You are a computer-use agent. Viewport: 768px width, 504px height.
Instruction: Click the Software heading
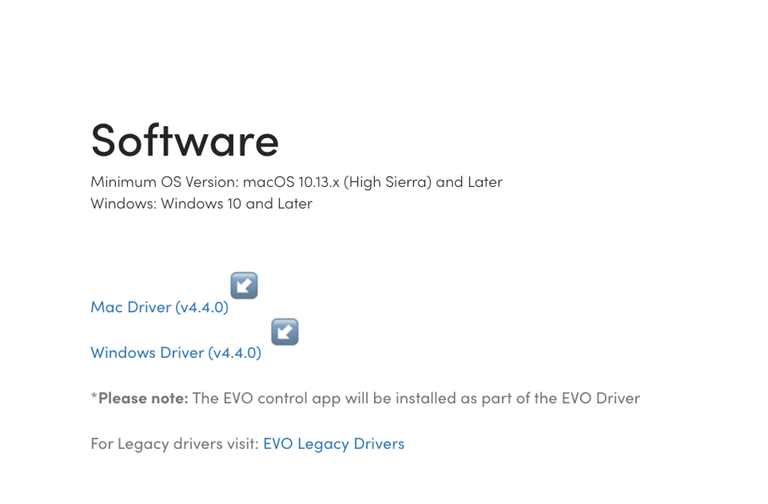point(185,139)
